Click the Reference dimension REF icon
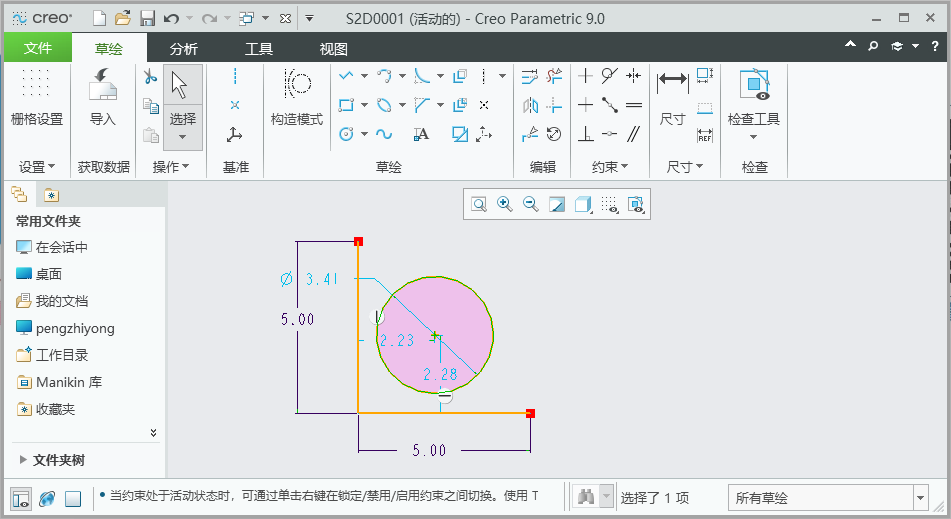Viewport: 951px width, 519px height. tap(705, 135)
